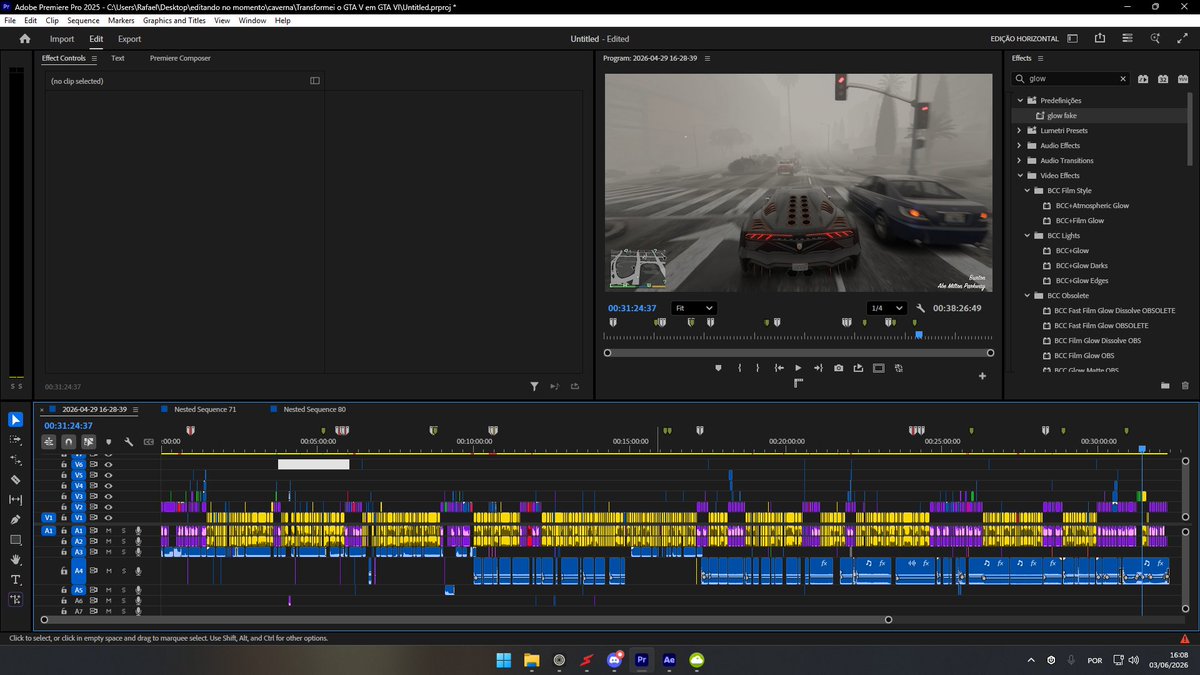Viewport: 1200px width, 675px height.
Task: Open the Premiere Composer panel tab
Action: (x=180, y=58)
